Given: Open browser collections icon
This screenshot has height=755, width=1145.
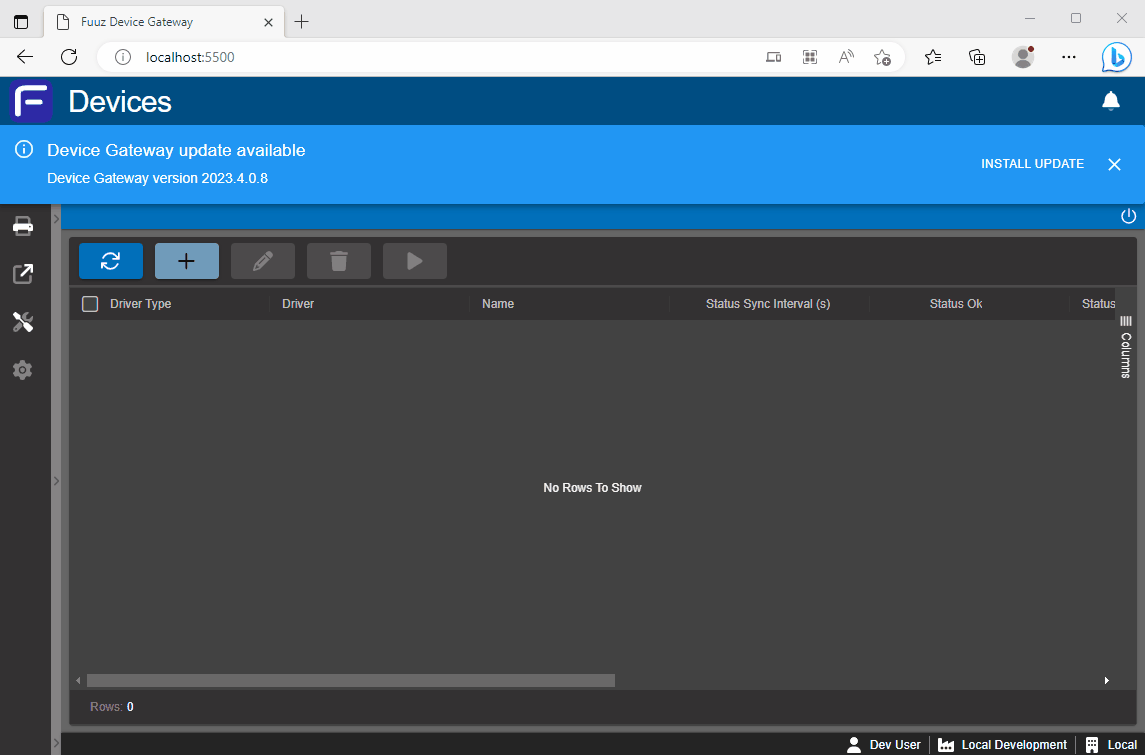Looking at the screenshot, I should coord(977,57).
